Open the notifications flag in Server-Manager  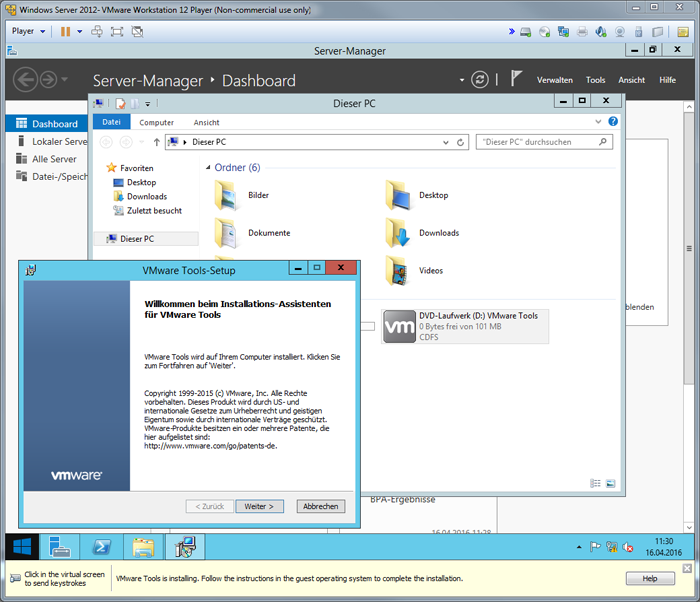click(516, 79)
